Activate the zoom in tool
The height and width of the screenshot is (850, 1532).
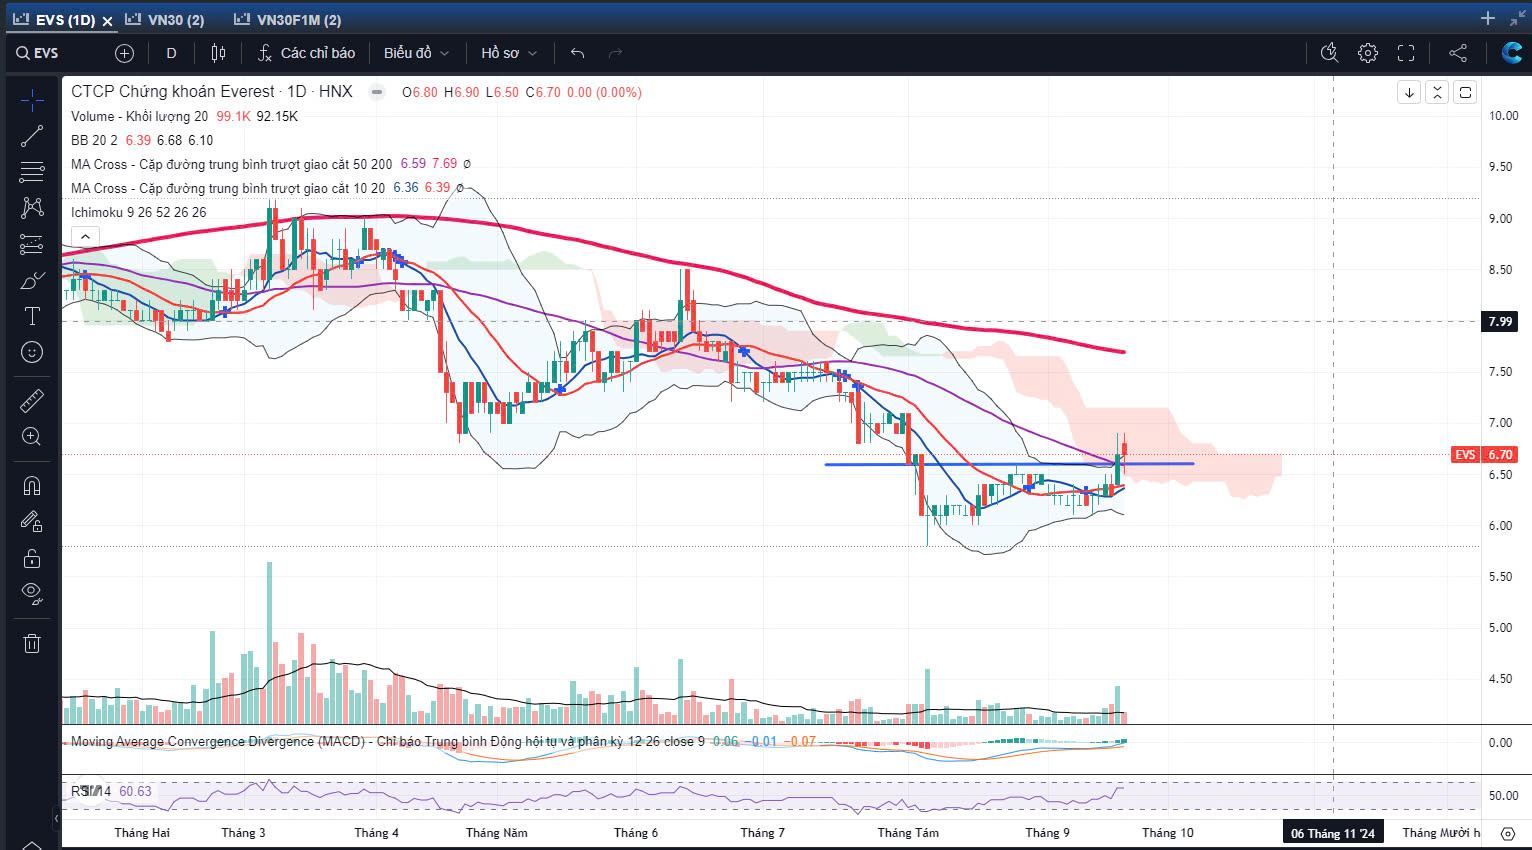point(32,437)
